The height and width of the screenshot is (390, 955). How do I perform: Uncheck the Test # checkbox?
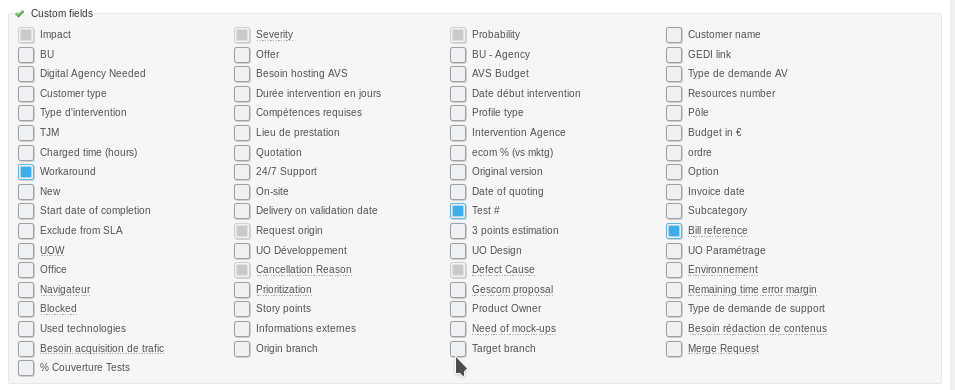458,211
